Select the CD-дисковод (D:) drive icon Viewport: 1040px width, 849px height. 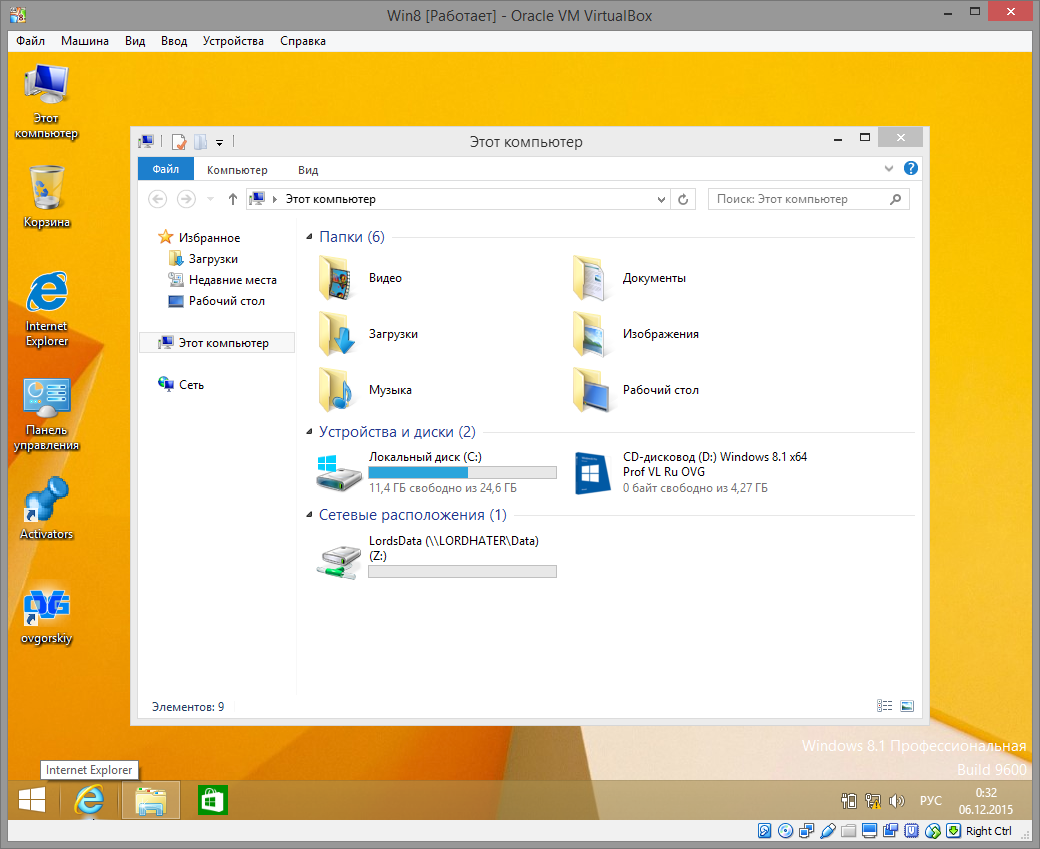[x=592, y=472]
